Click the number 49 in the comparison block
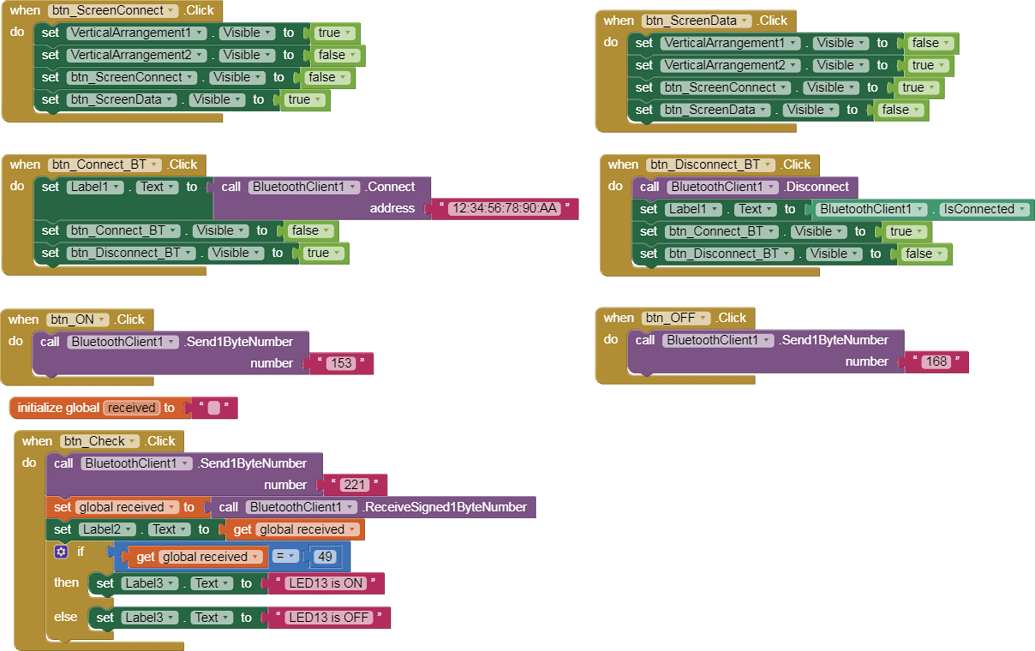 coord(324,557)
